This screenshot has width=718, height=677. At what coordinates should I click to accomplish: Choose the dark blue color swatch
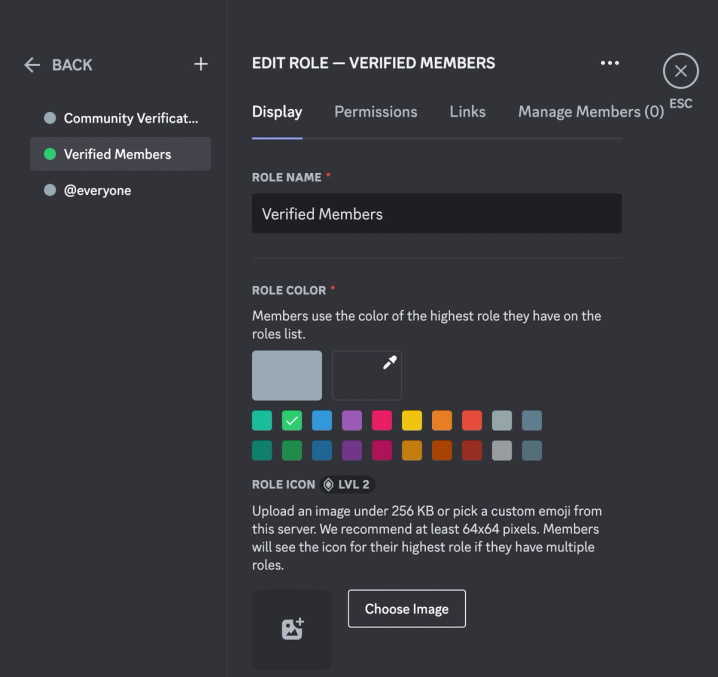[x=322, y=451]
